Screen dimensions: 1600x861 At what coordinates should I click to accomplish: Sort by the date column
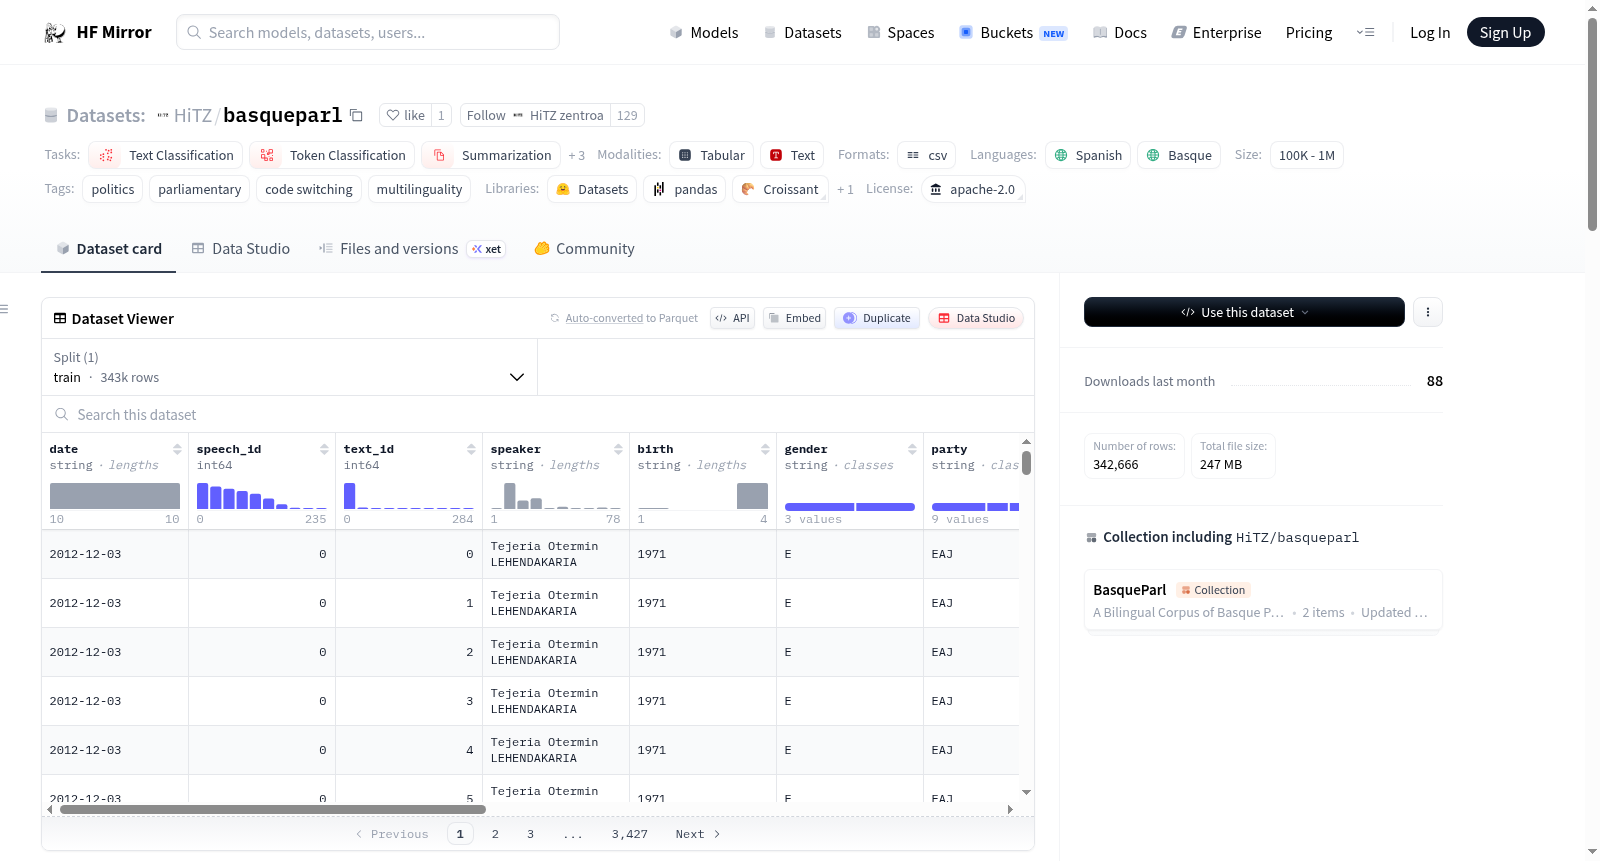point(177,449)
